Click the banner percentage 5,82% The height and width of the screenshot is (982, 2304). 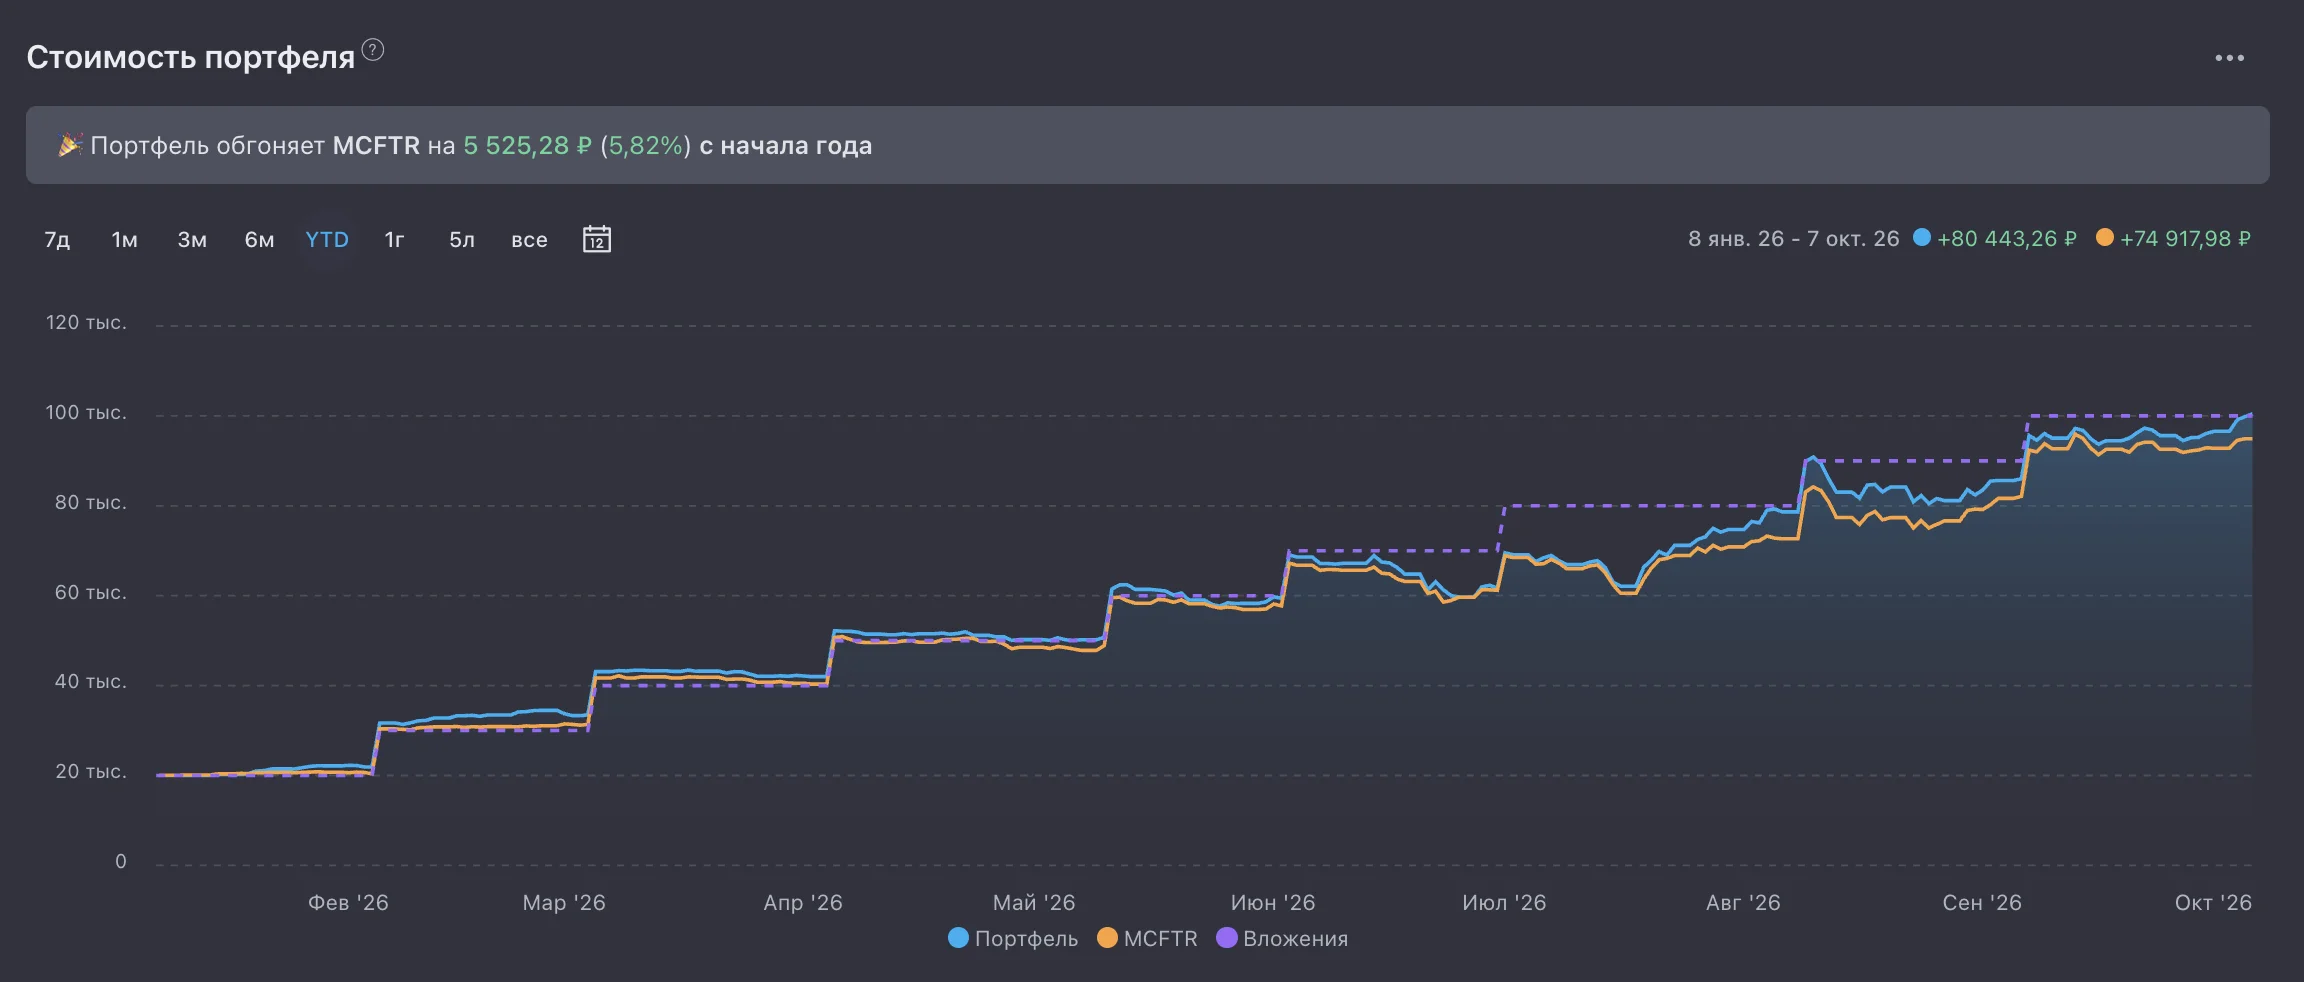[x=645, y=146]
